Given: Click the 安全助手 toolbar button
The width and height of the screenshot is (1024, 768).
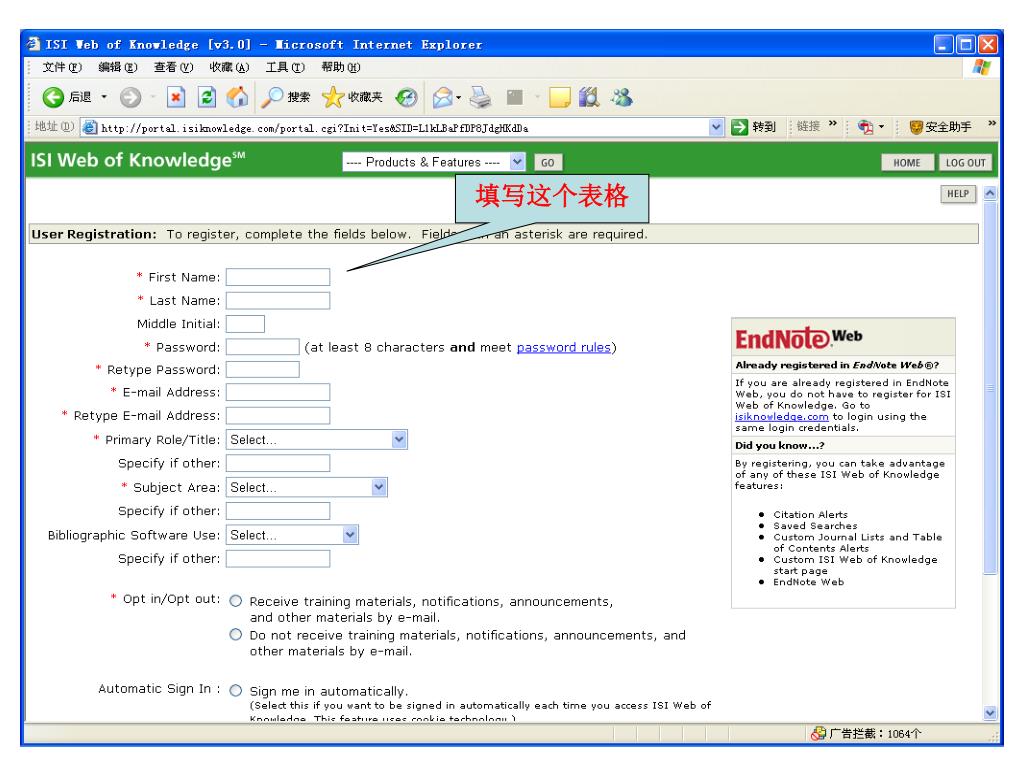Looking at the screenshot, I should (940, 127).
